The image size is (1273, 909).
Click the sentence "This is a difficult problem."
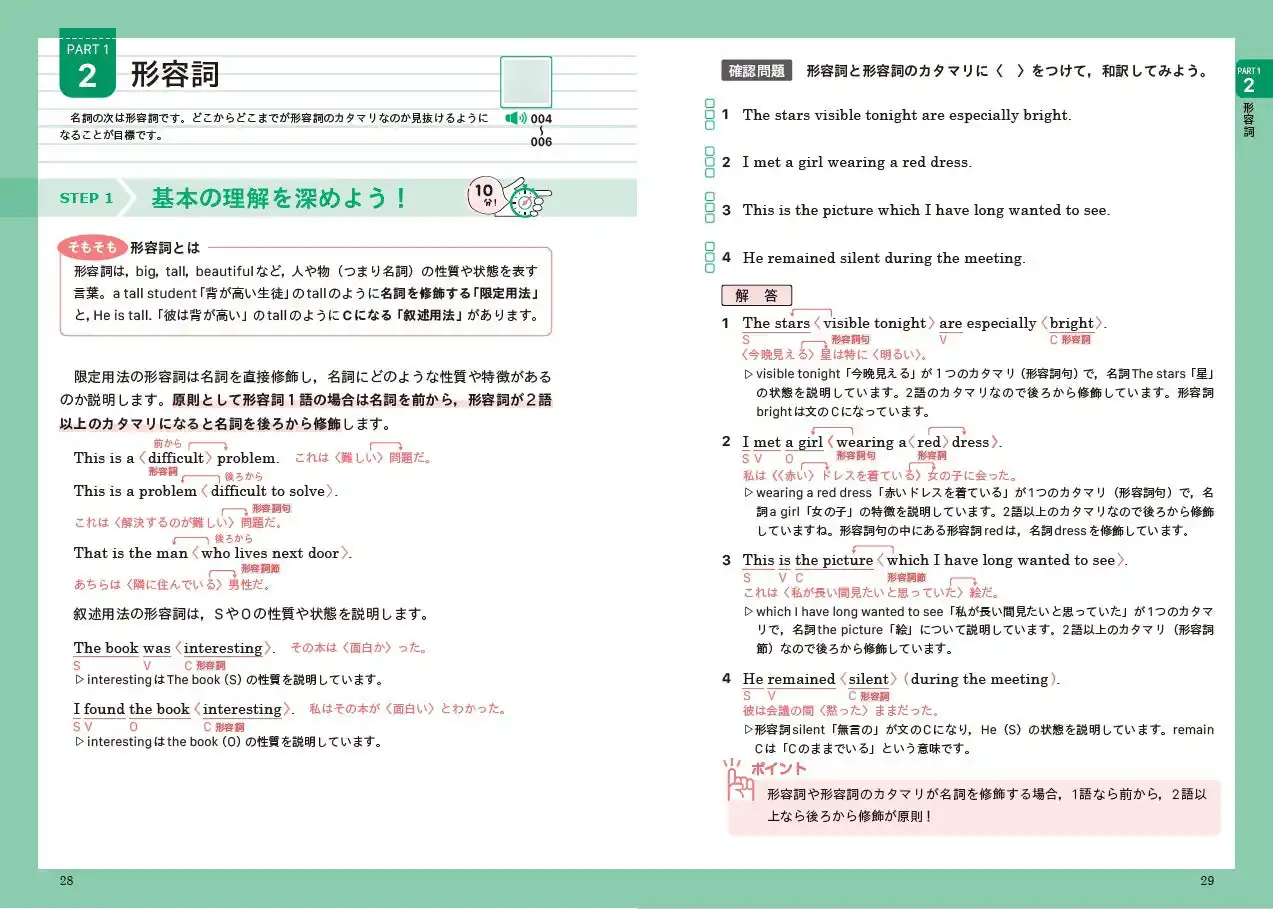click(177, 458)
